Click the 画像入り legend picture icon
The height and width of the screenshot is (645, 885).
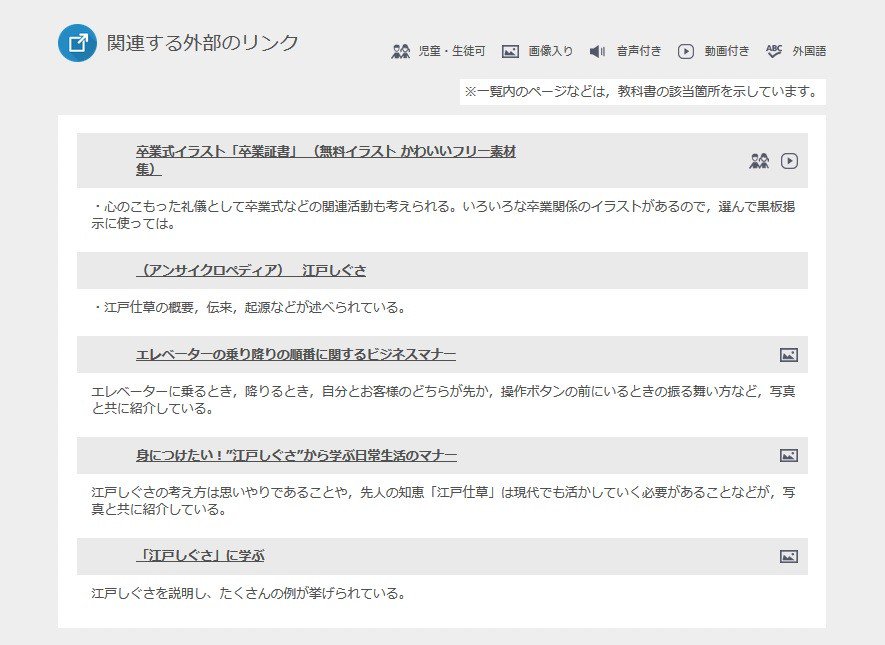pyautogui.click(x=510, y=51)
